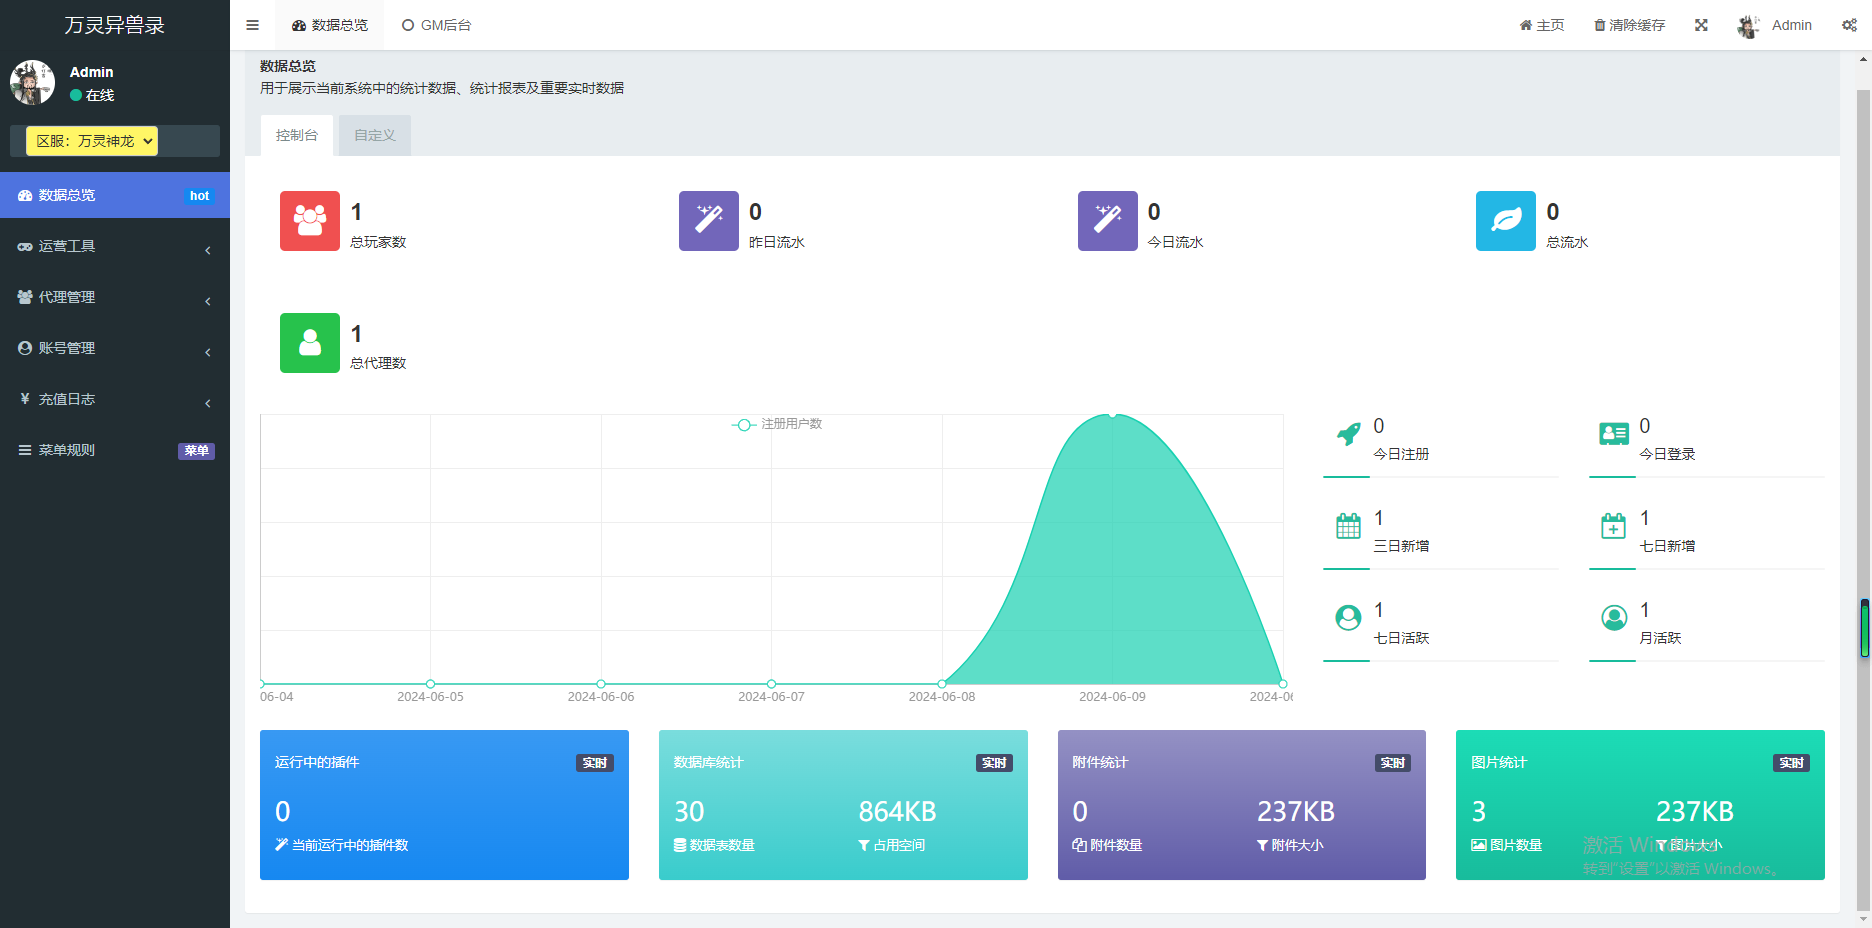Open the fullscreen expand icon
Screen dimensions: 1872x928
(1701, 25)
